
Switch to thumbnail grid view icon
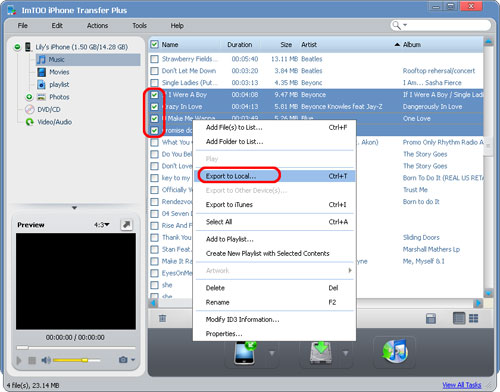coord(473,318)
